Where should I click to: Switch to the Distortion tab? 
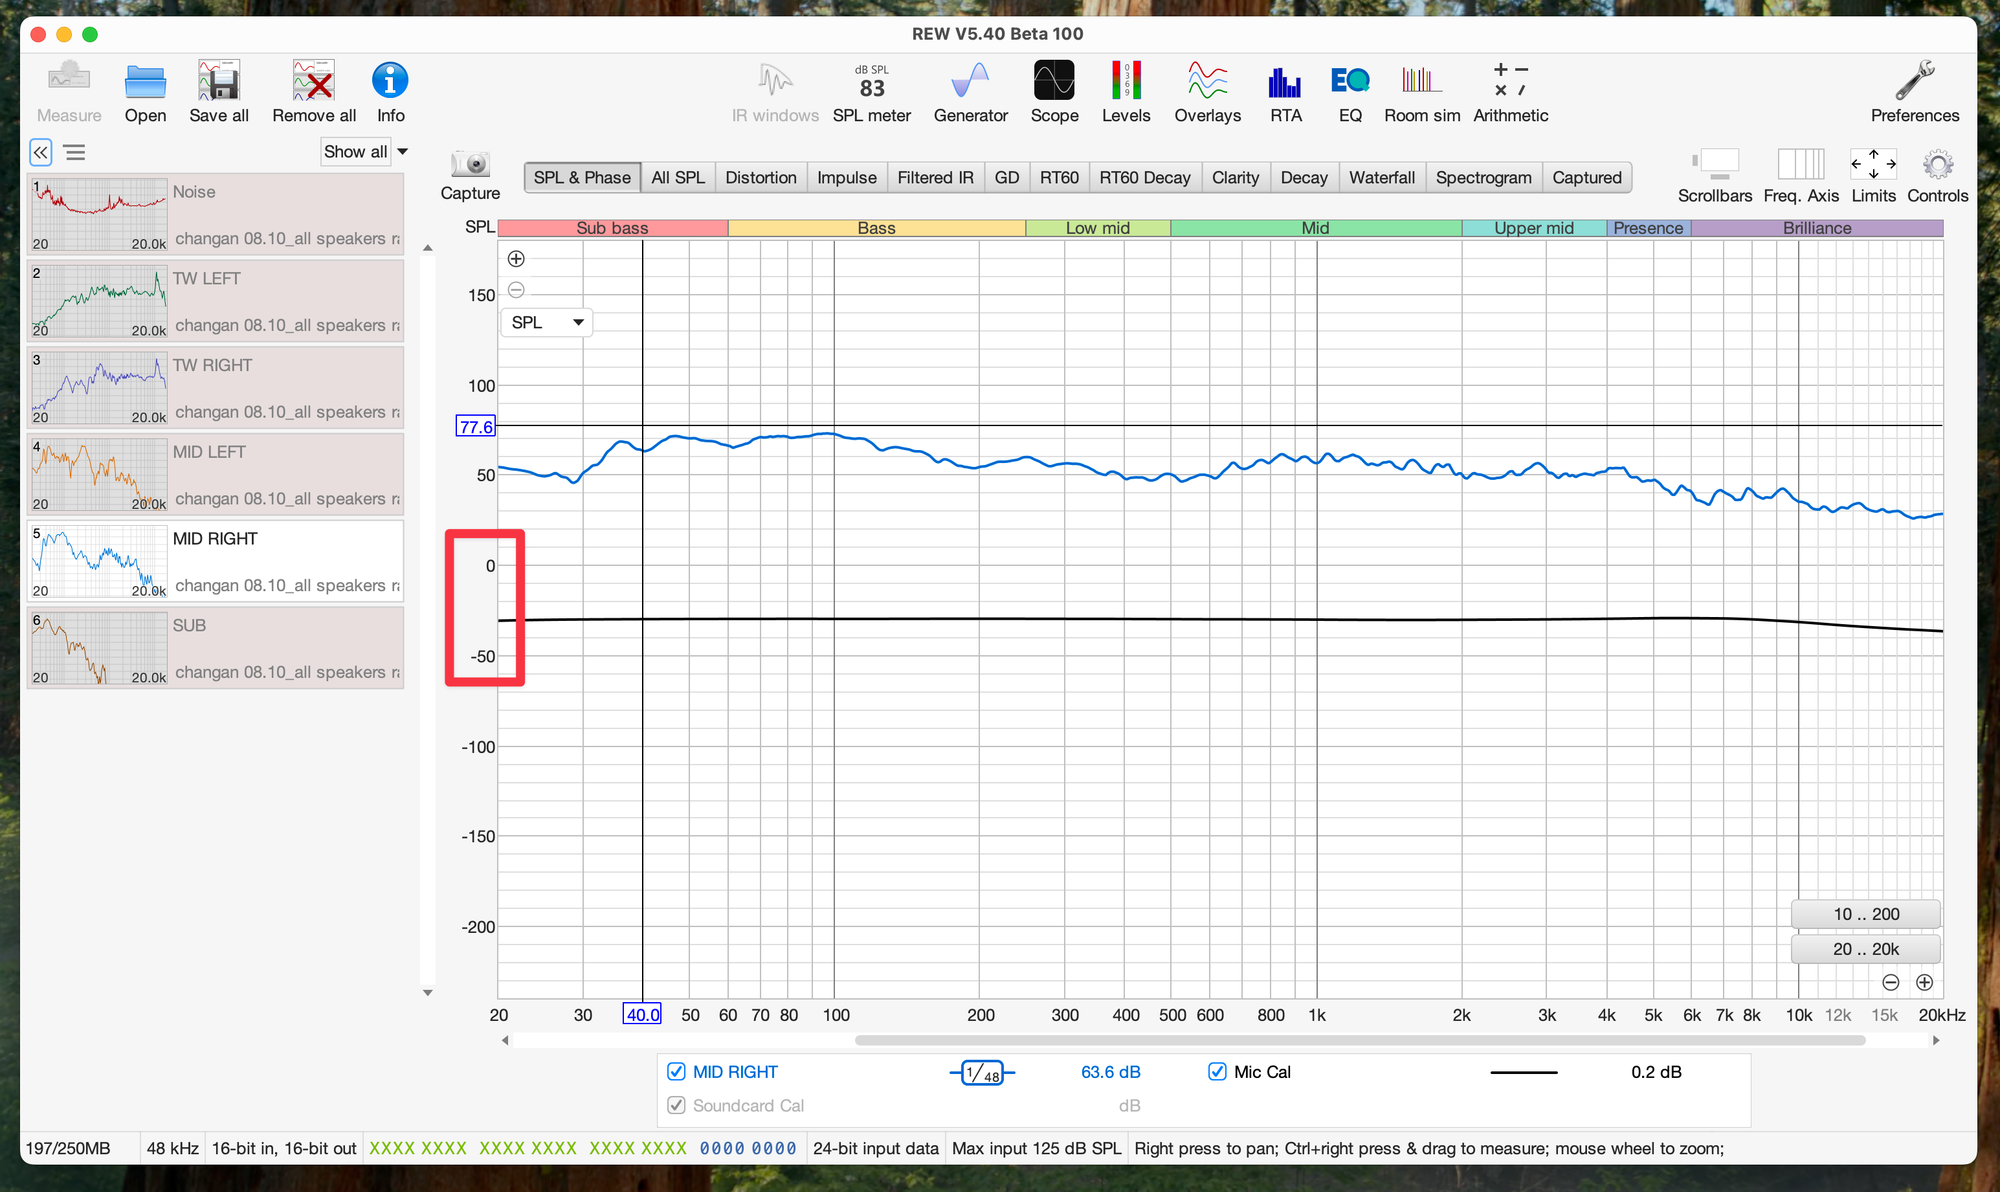[x=760, y=177]
